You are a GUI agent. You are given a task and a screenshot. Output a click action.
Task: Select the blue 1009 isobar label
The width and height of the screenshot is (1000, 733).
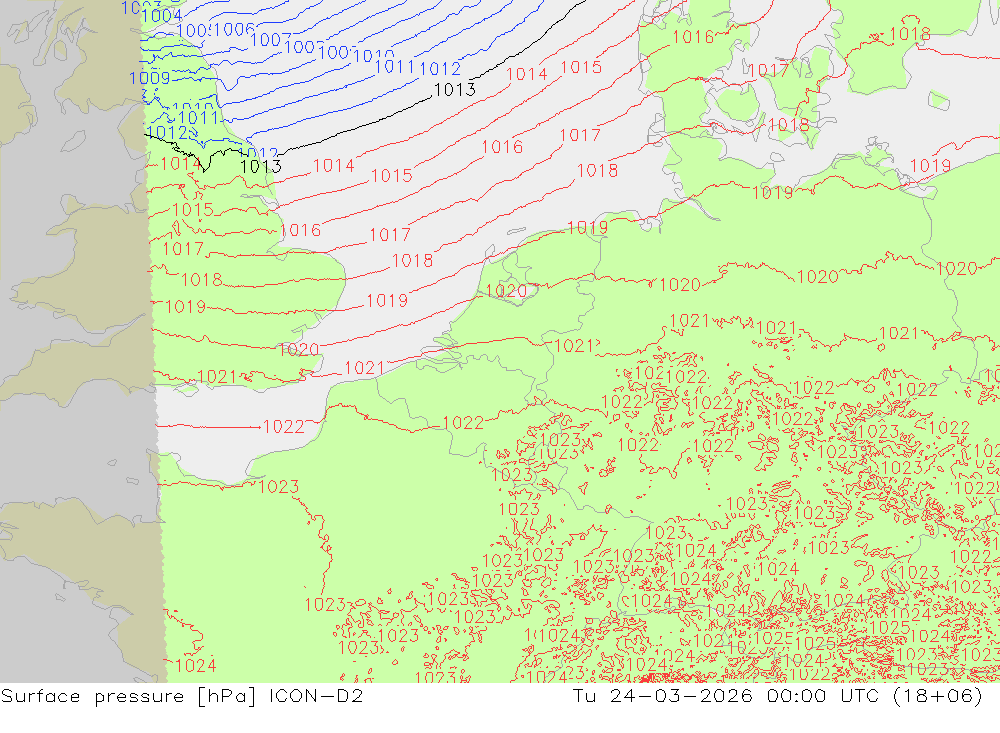pos(150,78)
